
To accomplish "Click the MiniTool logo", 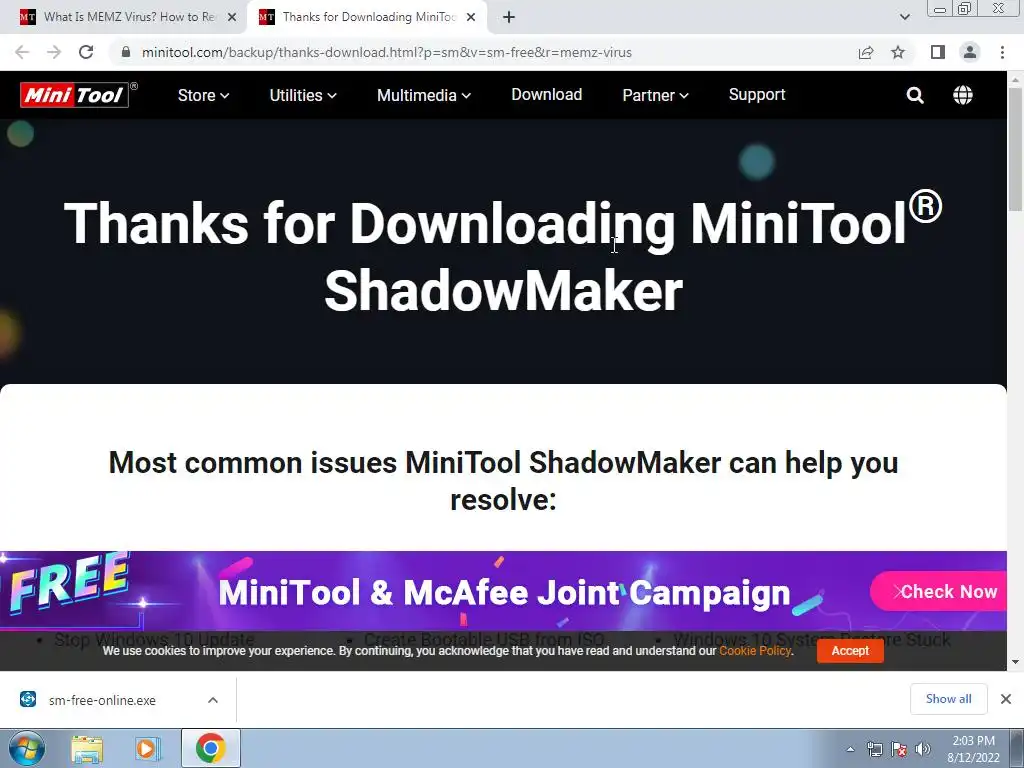I will tap(78, 95).
